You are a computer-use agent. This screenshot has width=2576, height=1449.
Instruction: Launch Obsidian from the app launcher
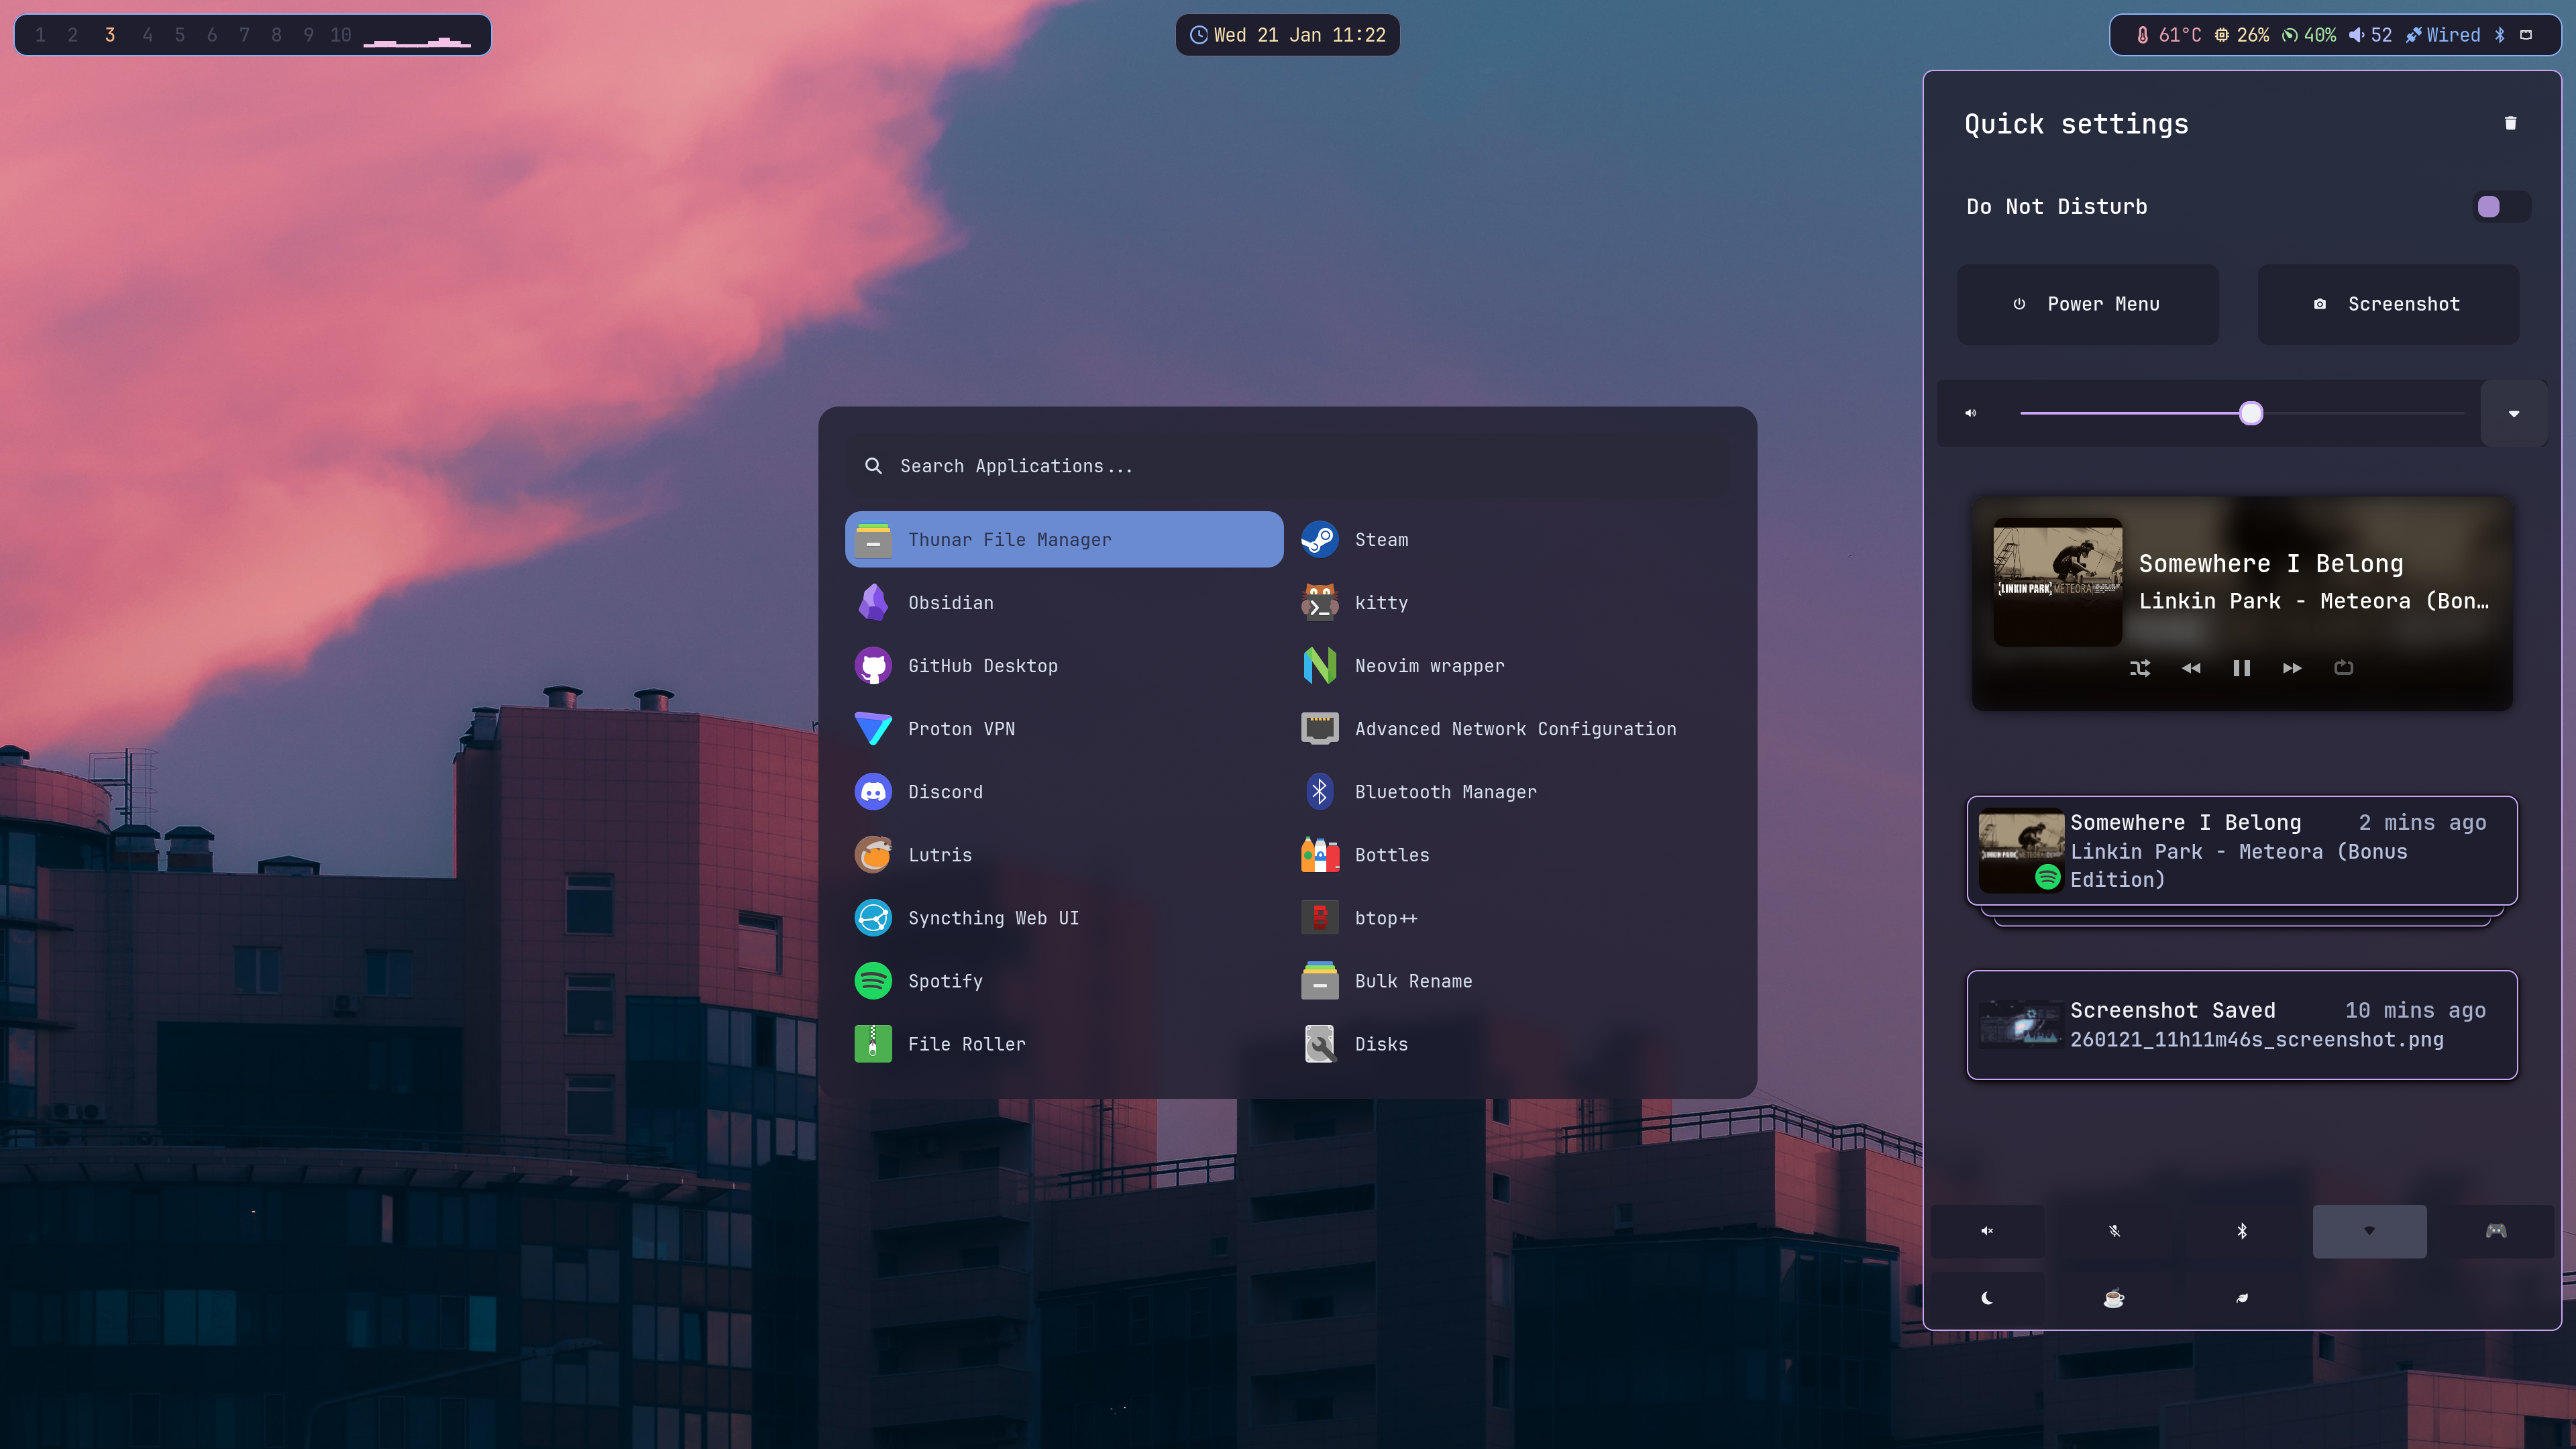(x=1064, y=603)
